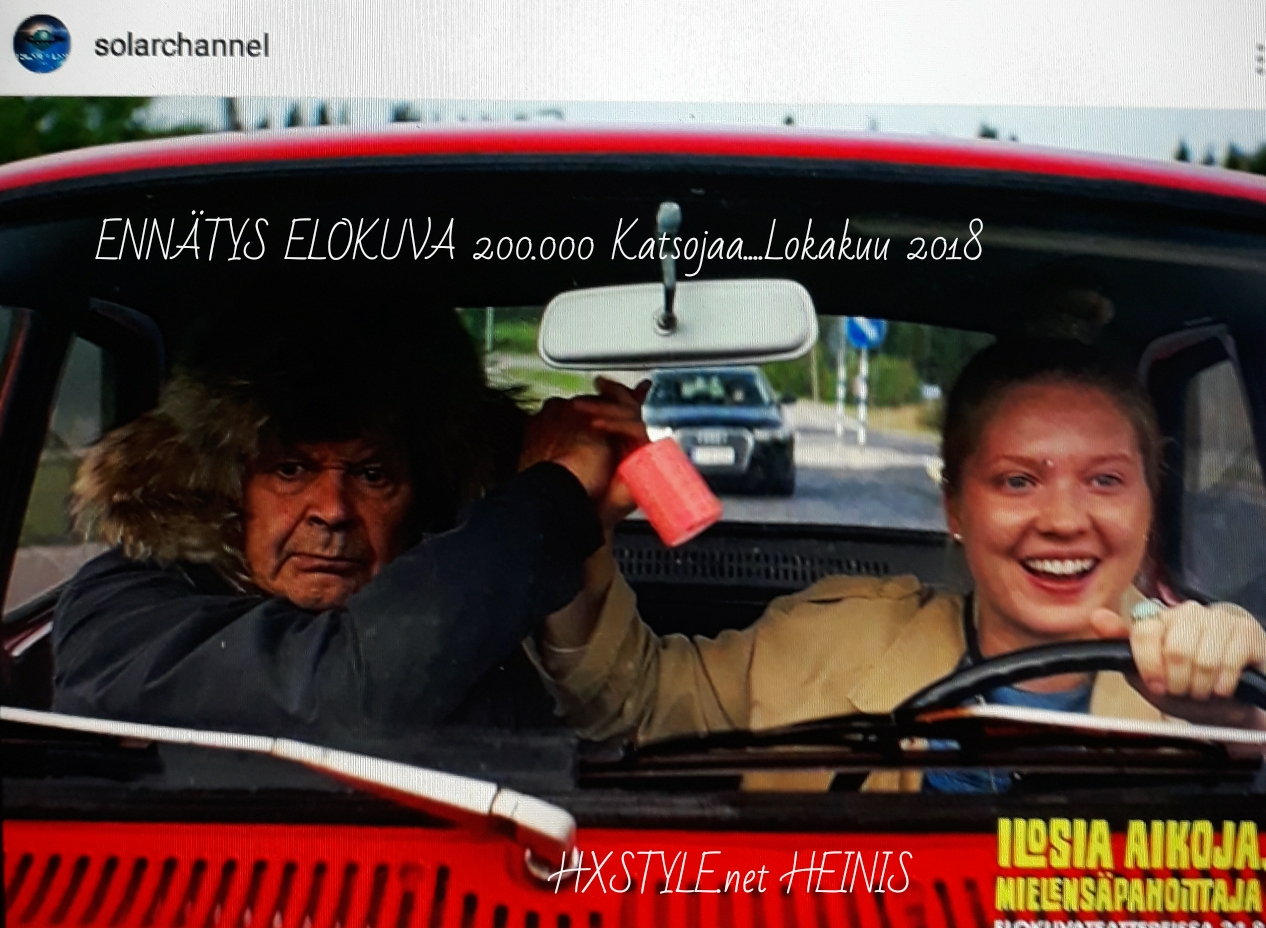Open the three-dot more options menu
This screenshot has width=1266, height=928.
(1258, 59)
